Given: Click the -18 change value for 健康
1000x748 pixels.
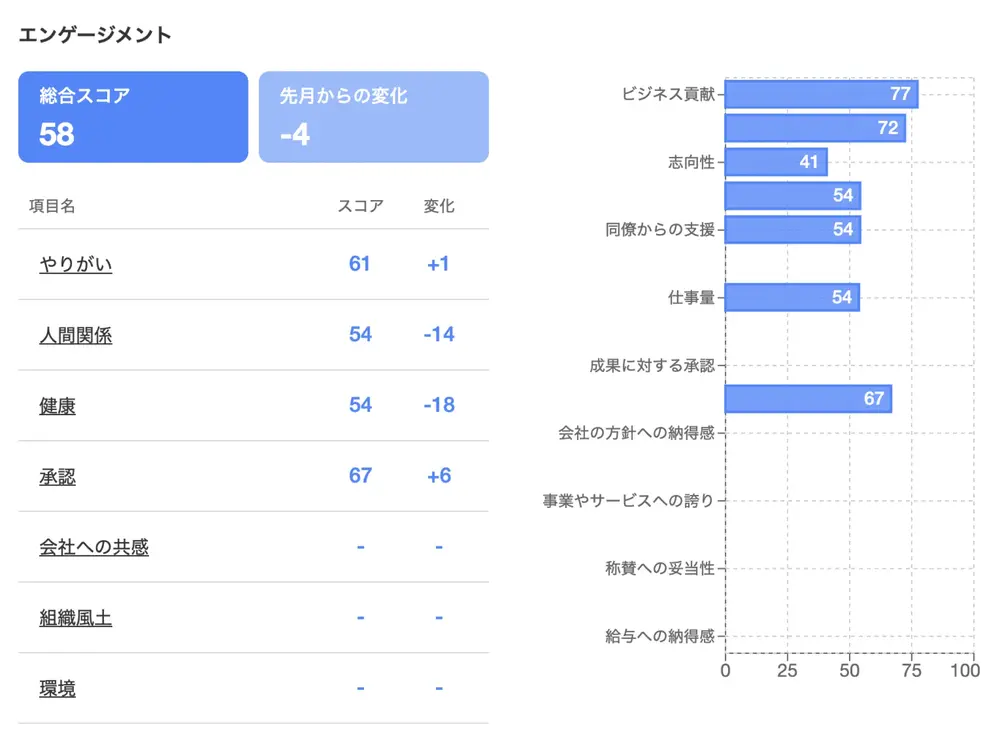Looking at the screenshot, I should 439,406.
